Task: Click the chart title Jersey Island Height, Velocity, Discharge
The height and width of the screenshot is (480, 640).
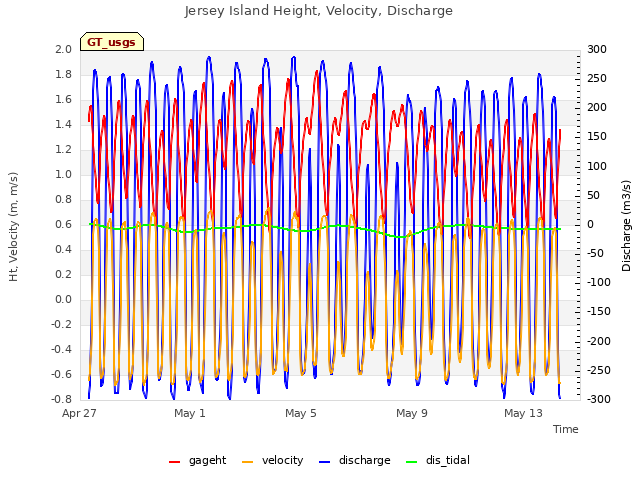Action: tap(319, 11)
